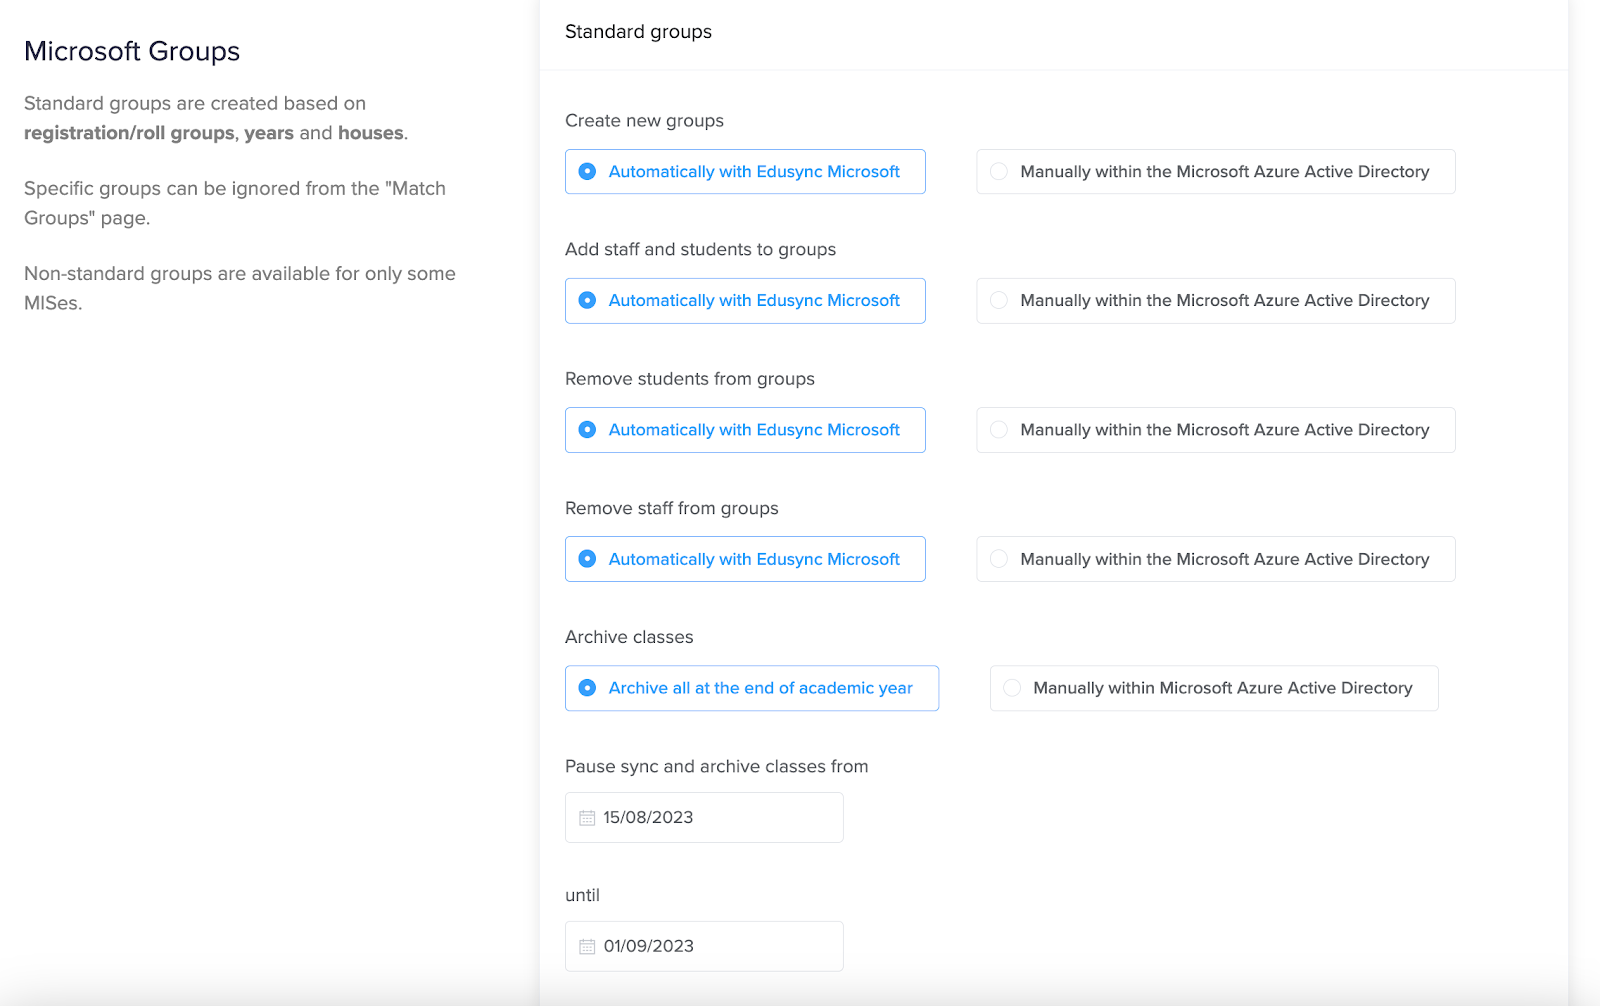Click the Microsoft Groups page title
The height and width of the screenshot is (1006, 1600).
pos(131,50)
